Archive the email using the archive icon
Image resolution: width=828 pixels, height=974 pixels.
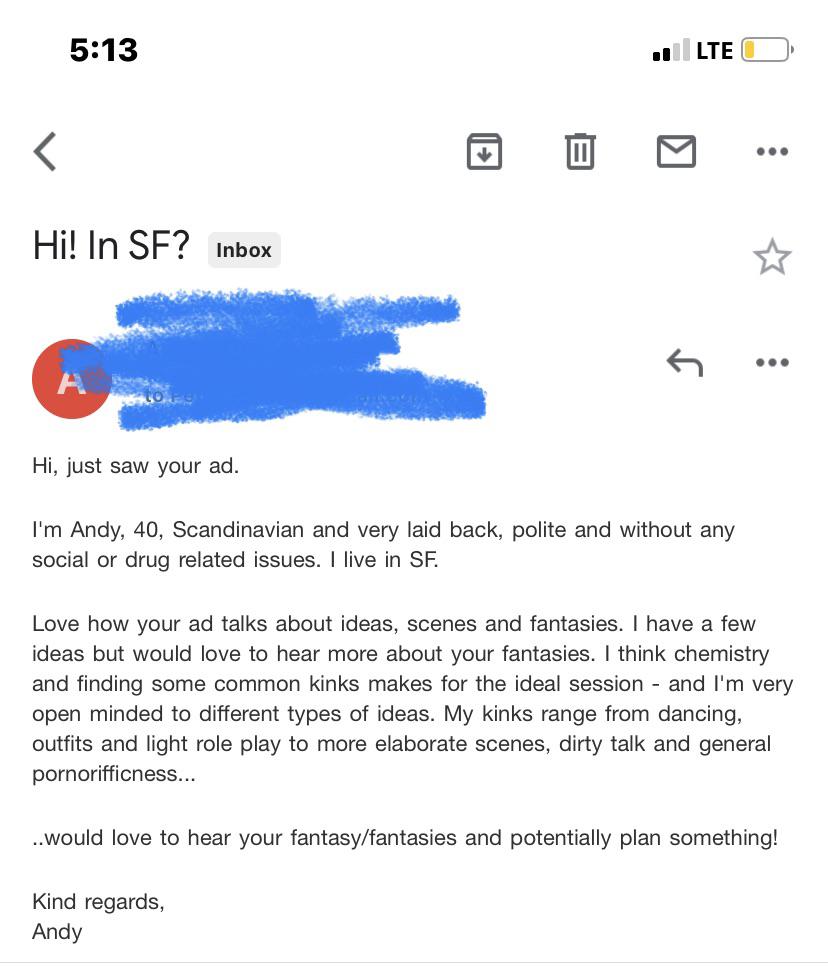tap(484, 151)
